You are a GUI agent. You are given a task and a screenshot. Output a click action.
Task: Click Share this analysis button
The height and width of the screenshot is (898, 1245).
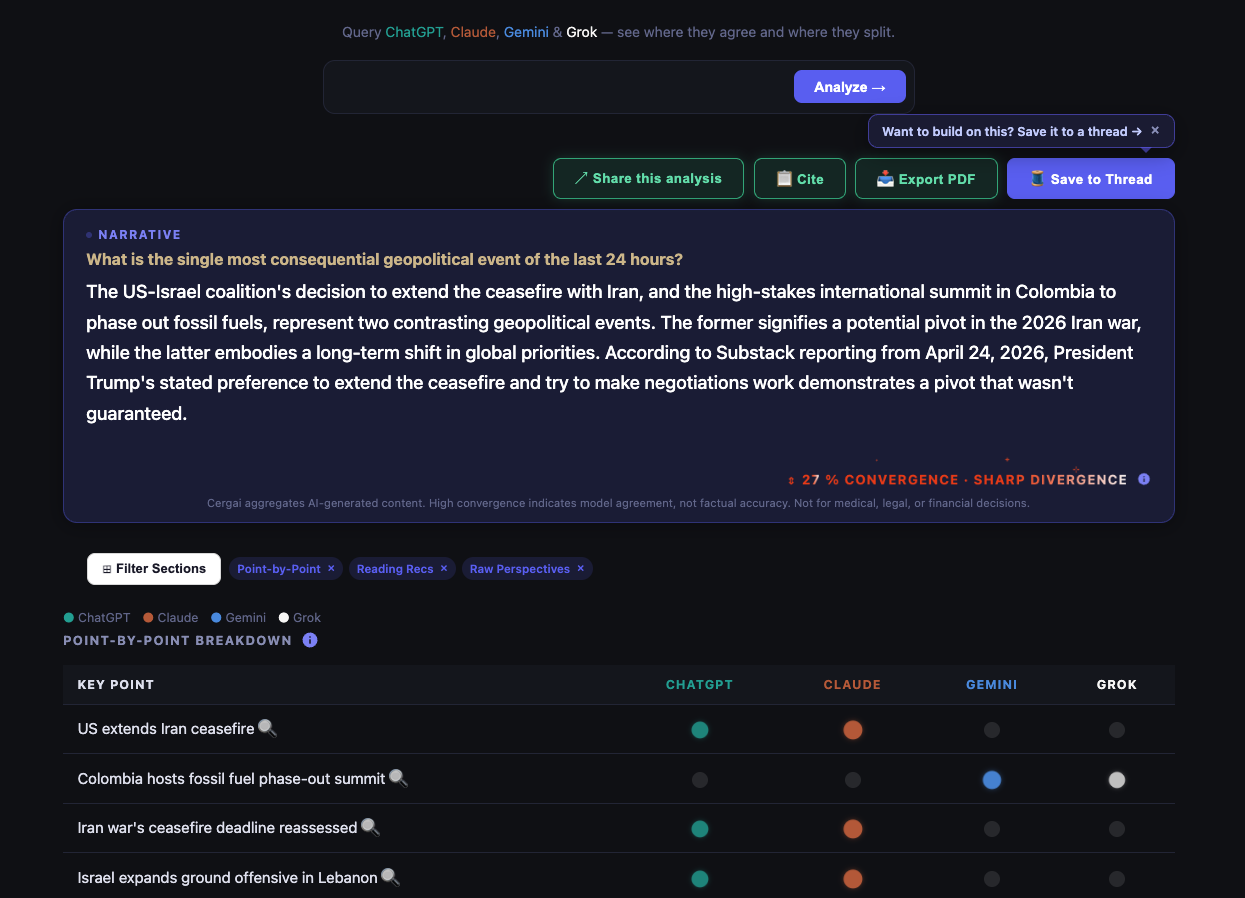648,178
